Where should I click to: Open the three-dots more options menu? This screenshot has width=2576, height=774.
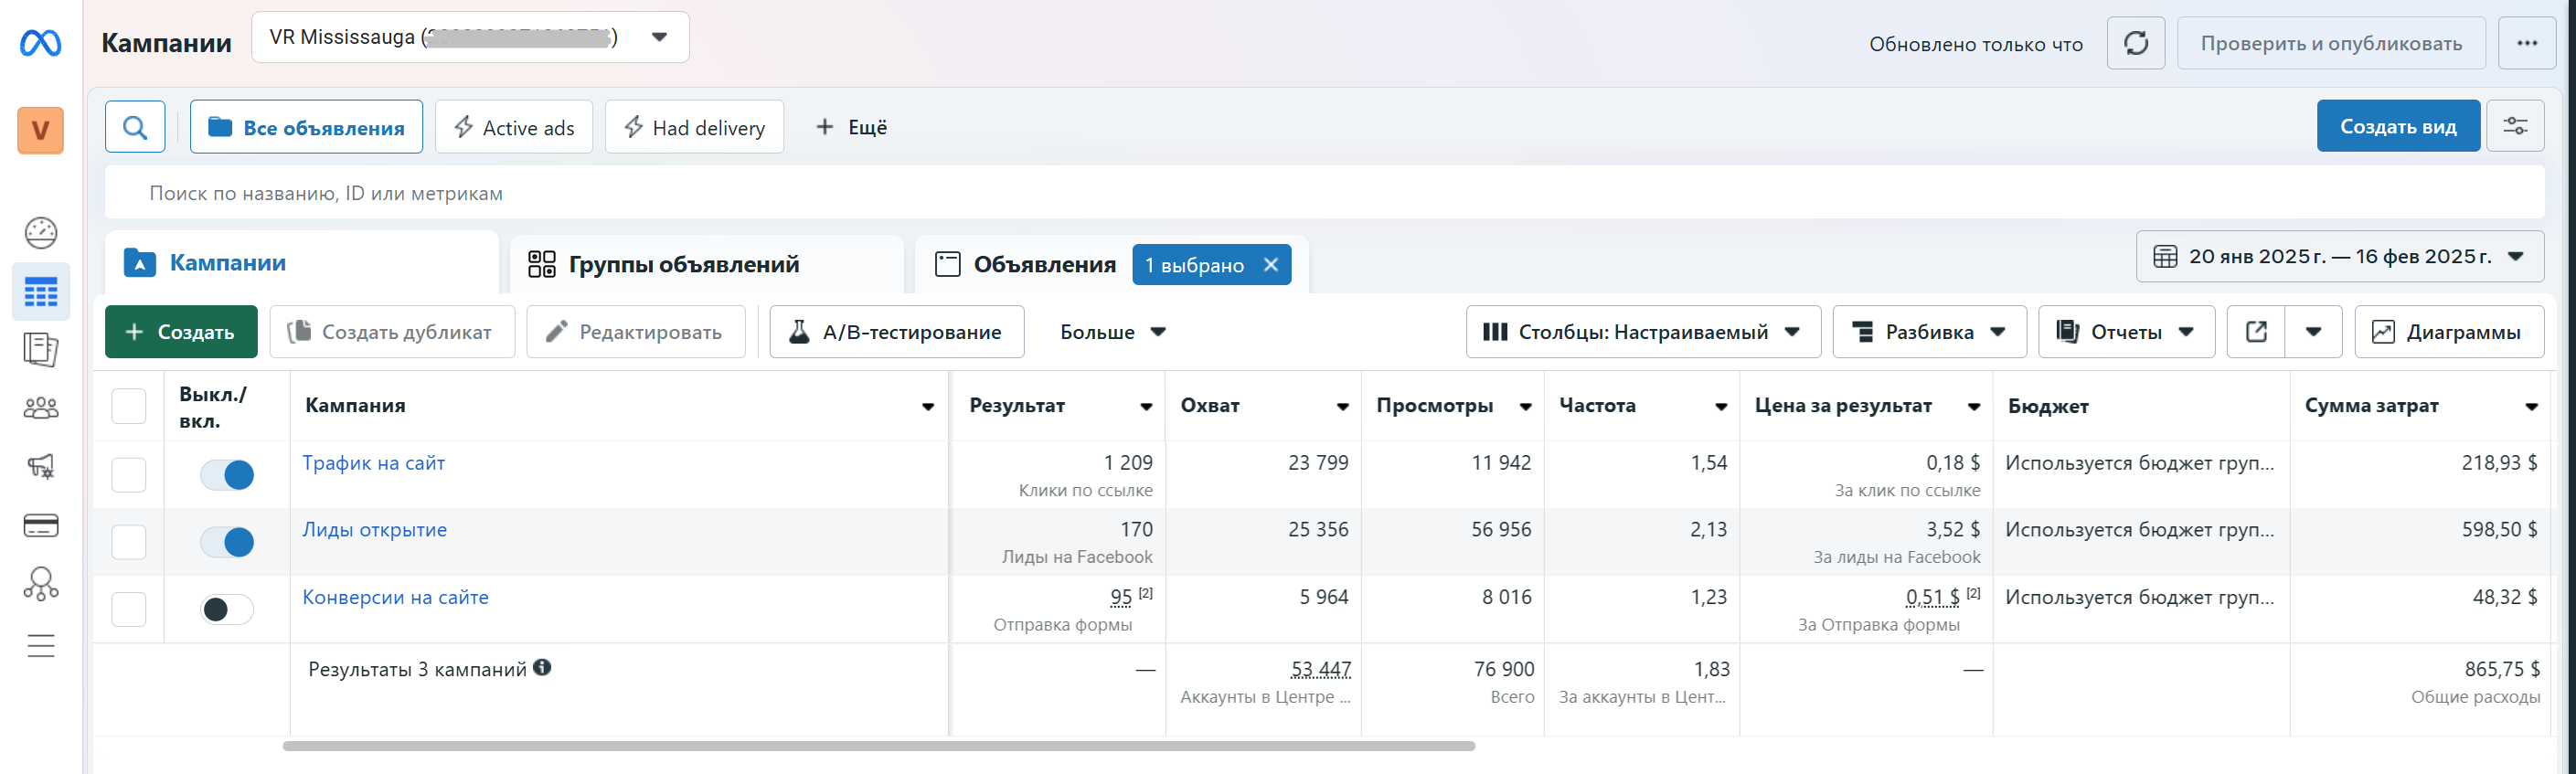click(x=2526, y=43)
